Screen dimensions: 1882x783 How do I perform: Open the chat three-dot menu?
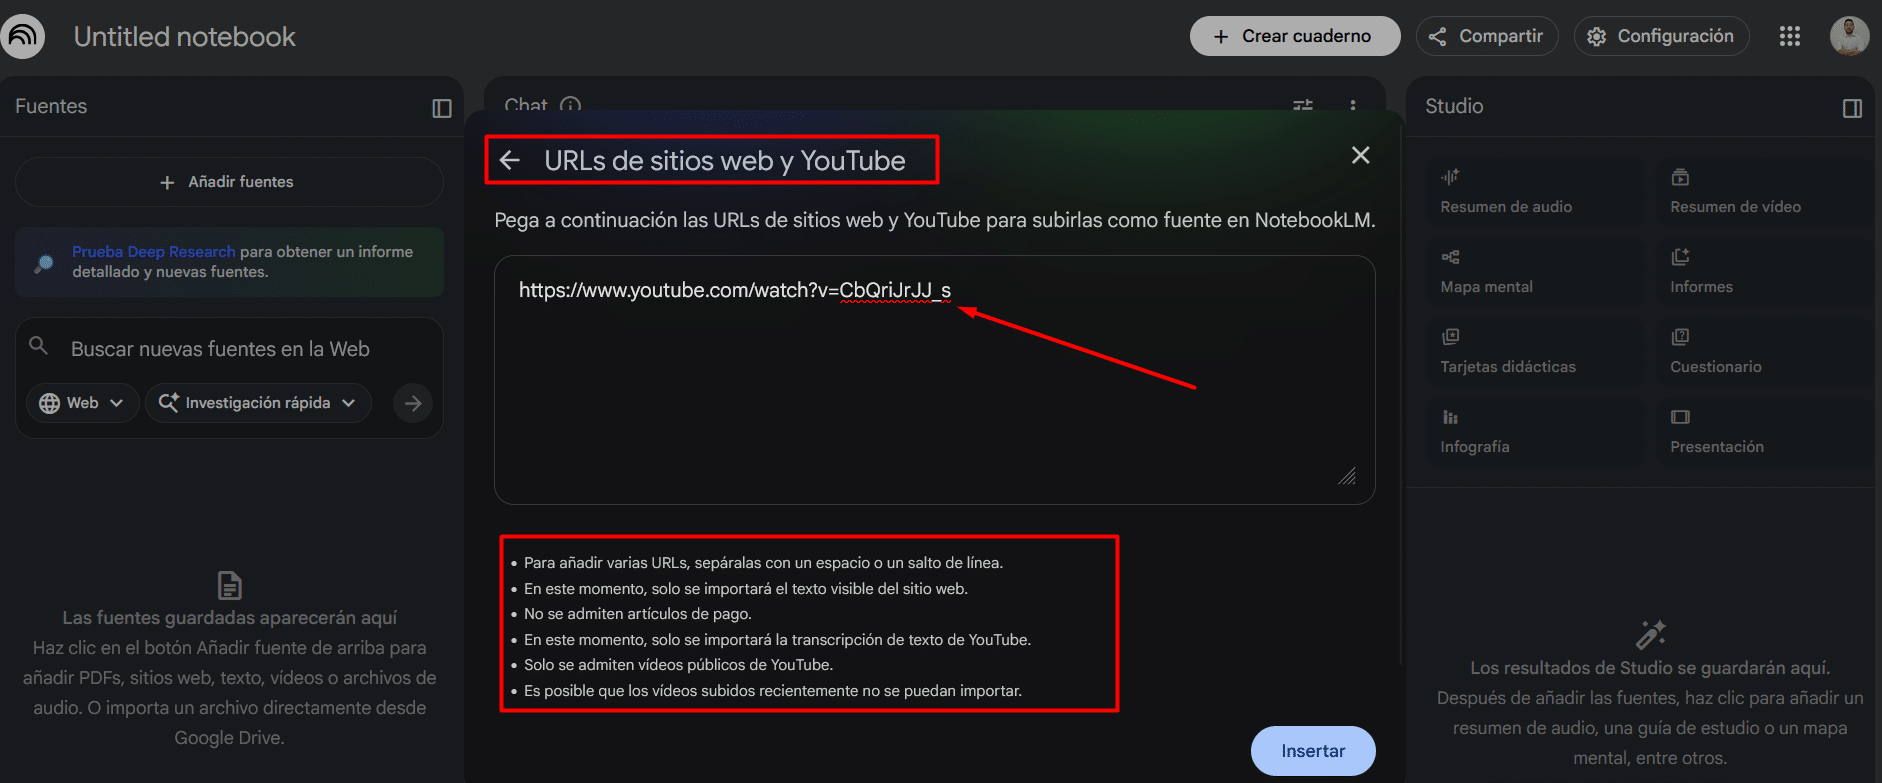tap(1353, 105)
